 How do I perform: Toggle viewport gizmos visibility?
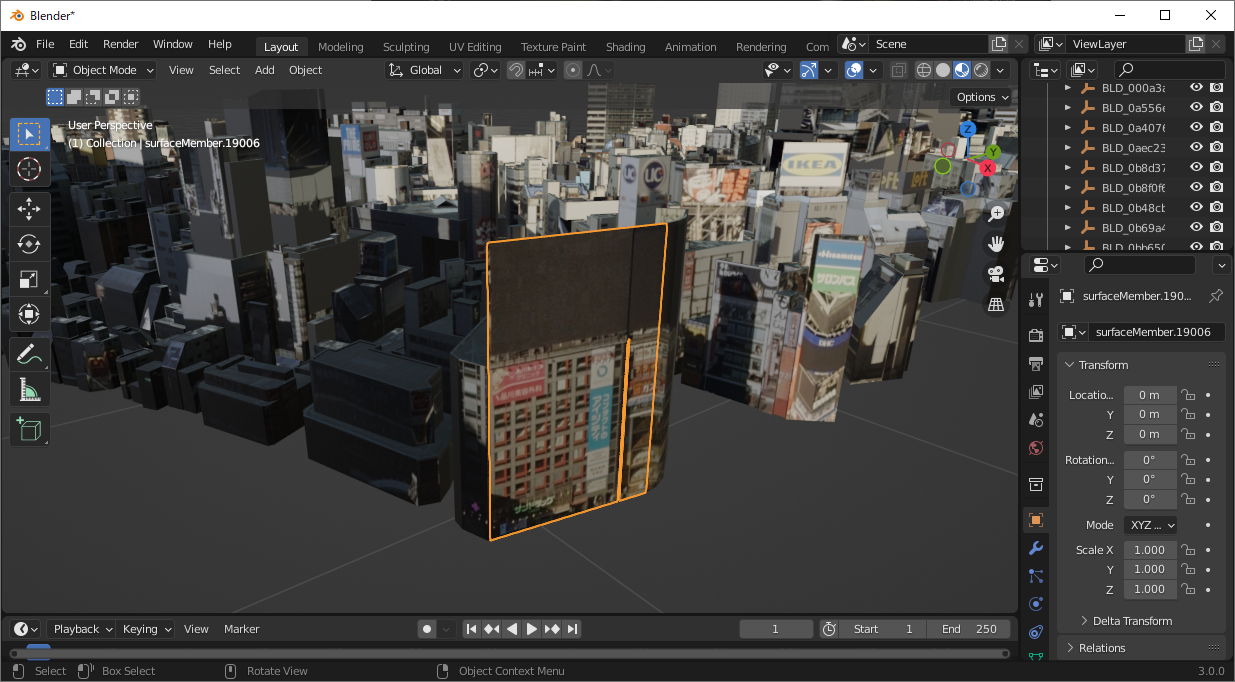pos(808,70)
